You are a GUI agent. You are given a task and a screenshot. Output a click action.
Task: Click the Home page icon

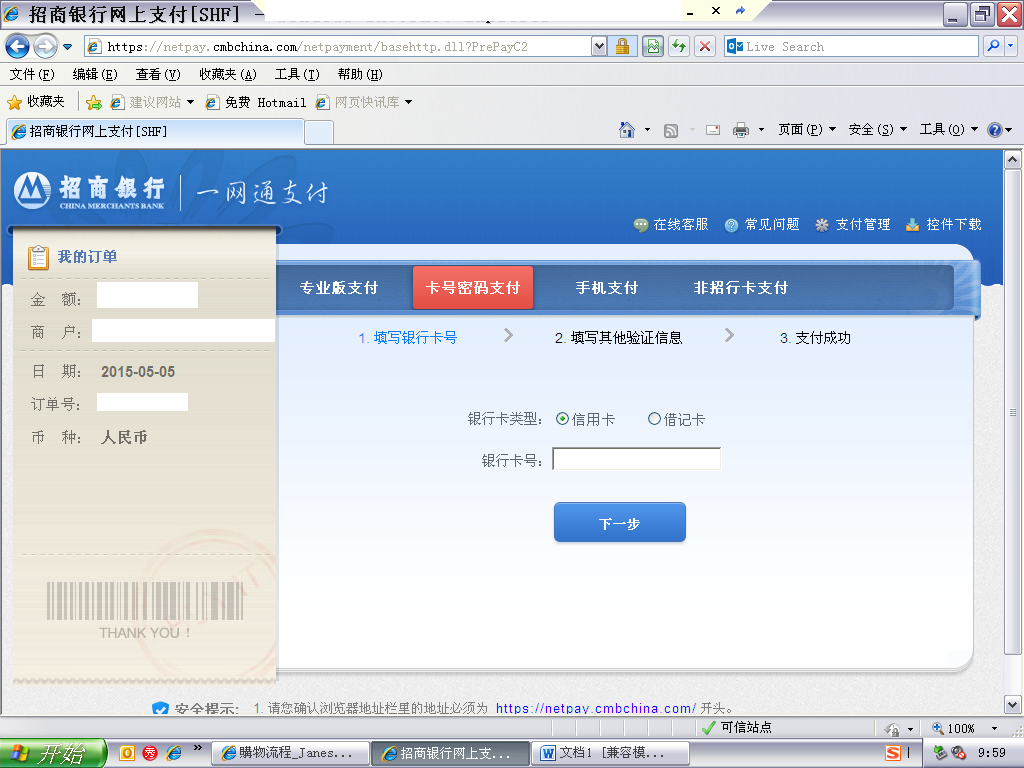(x=627, y=130)
